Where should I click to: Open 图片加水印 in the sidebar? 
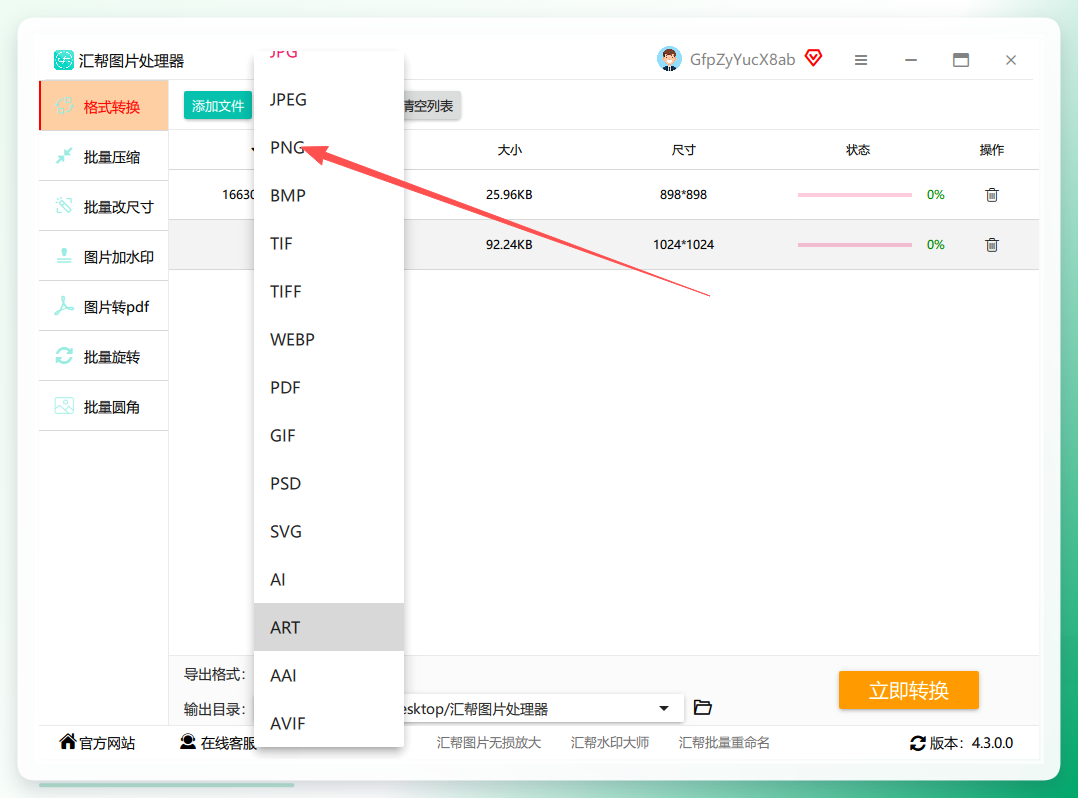pyautogui.click(x=104, y=256)
